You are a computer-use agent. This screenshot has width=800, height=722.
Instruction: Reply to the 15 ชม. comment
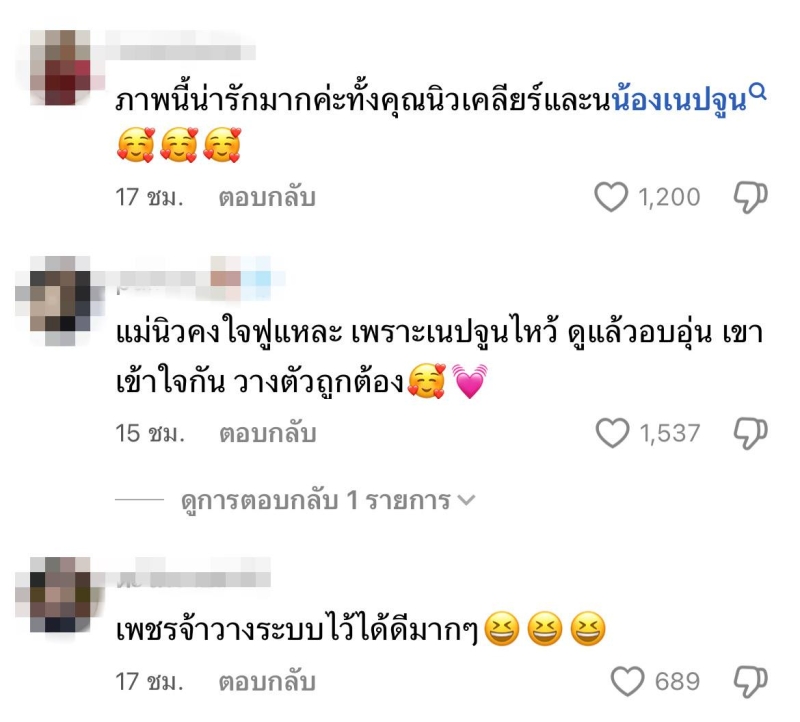pyautogui.click(x=268, y=434)
